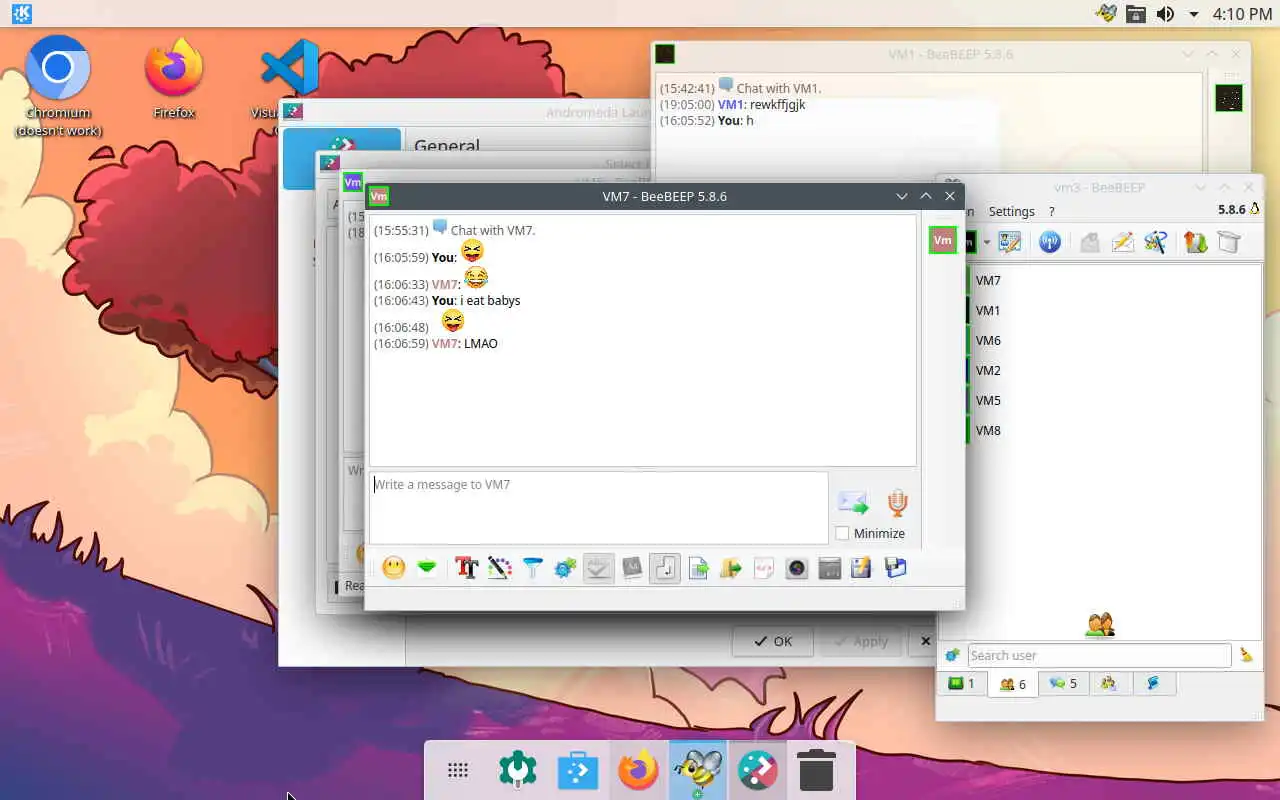Image resolution: width=1280 pixels, height=800 pixels.
Task: Expand the status dropdown arrow in vm3 toolbar
Action: pos(986,242)
